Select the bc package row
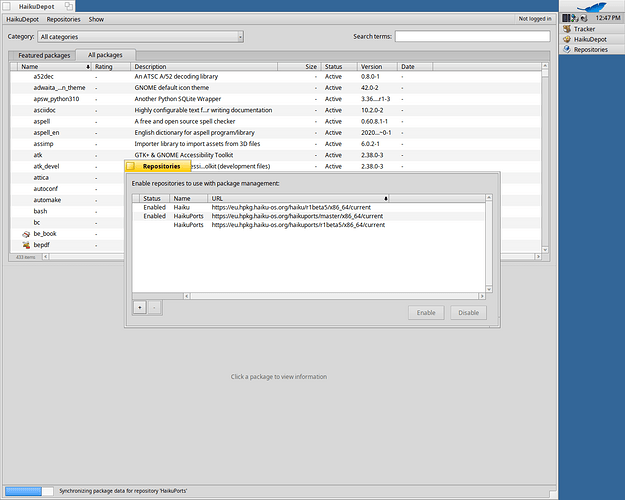The image size is (625, 500). click(67, 222)
